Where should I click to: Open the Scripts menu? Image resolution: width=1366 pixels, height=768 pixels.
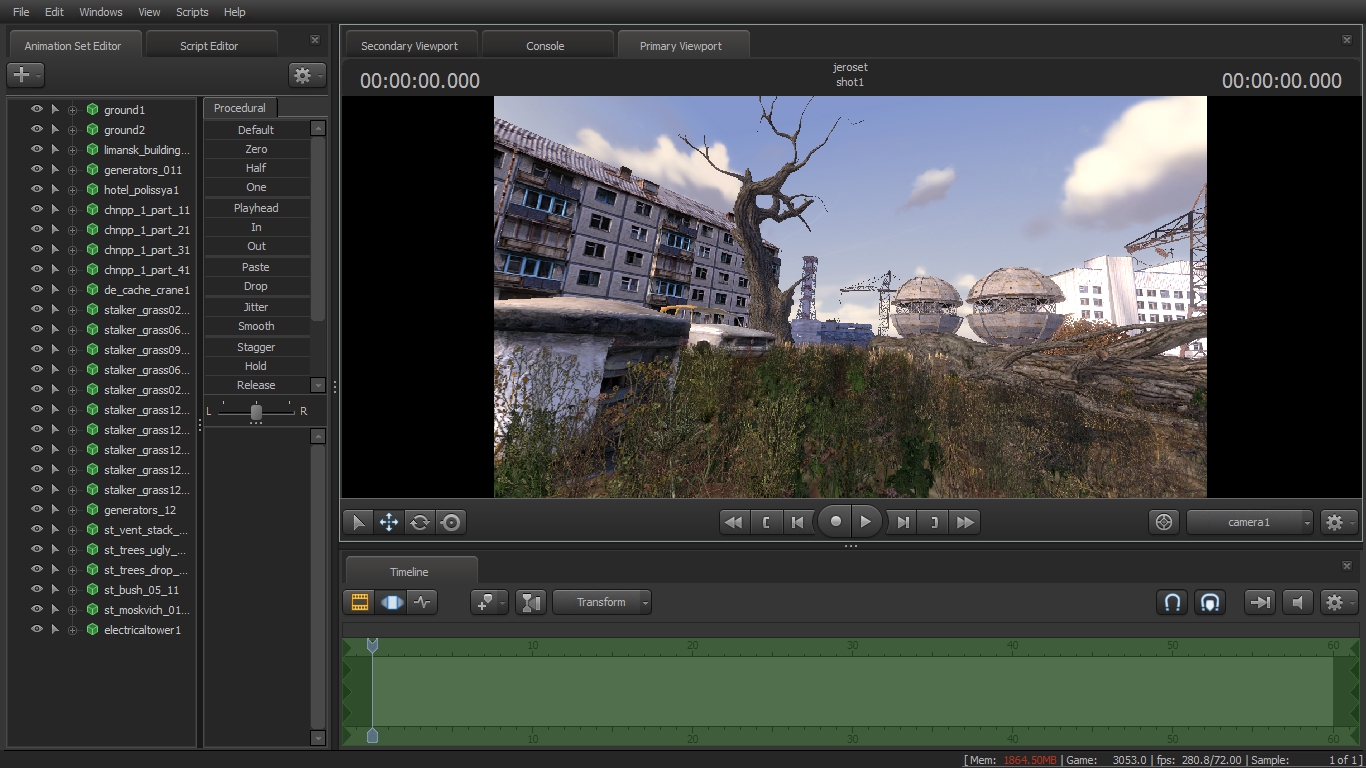click(192, 12)
